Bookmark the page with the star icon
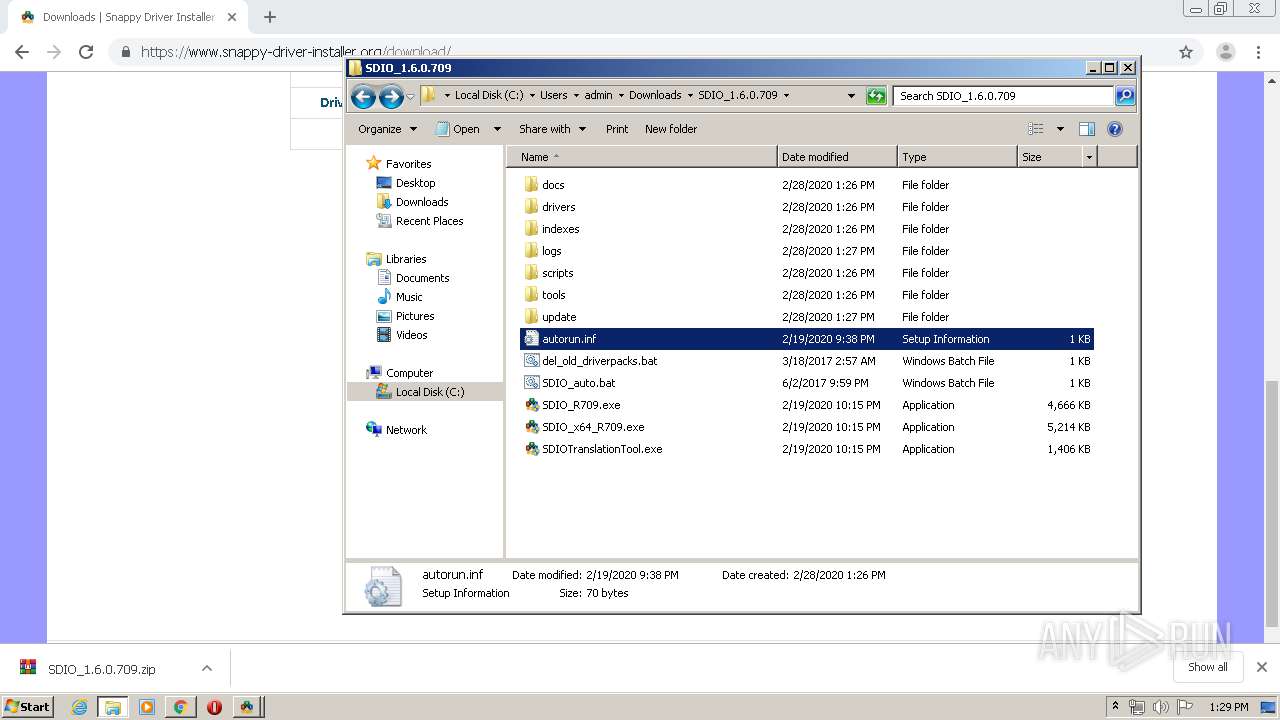This screenshot has height=720, width=1280. click(x=1186, y=52)
